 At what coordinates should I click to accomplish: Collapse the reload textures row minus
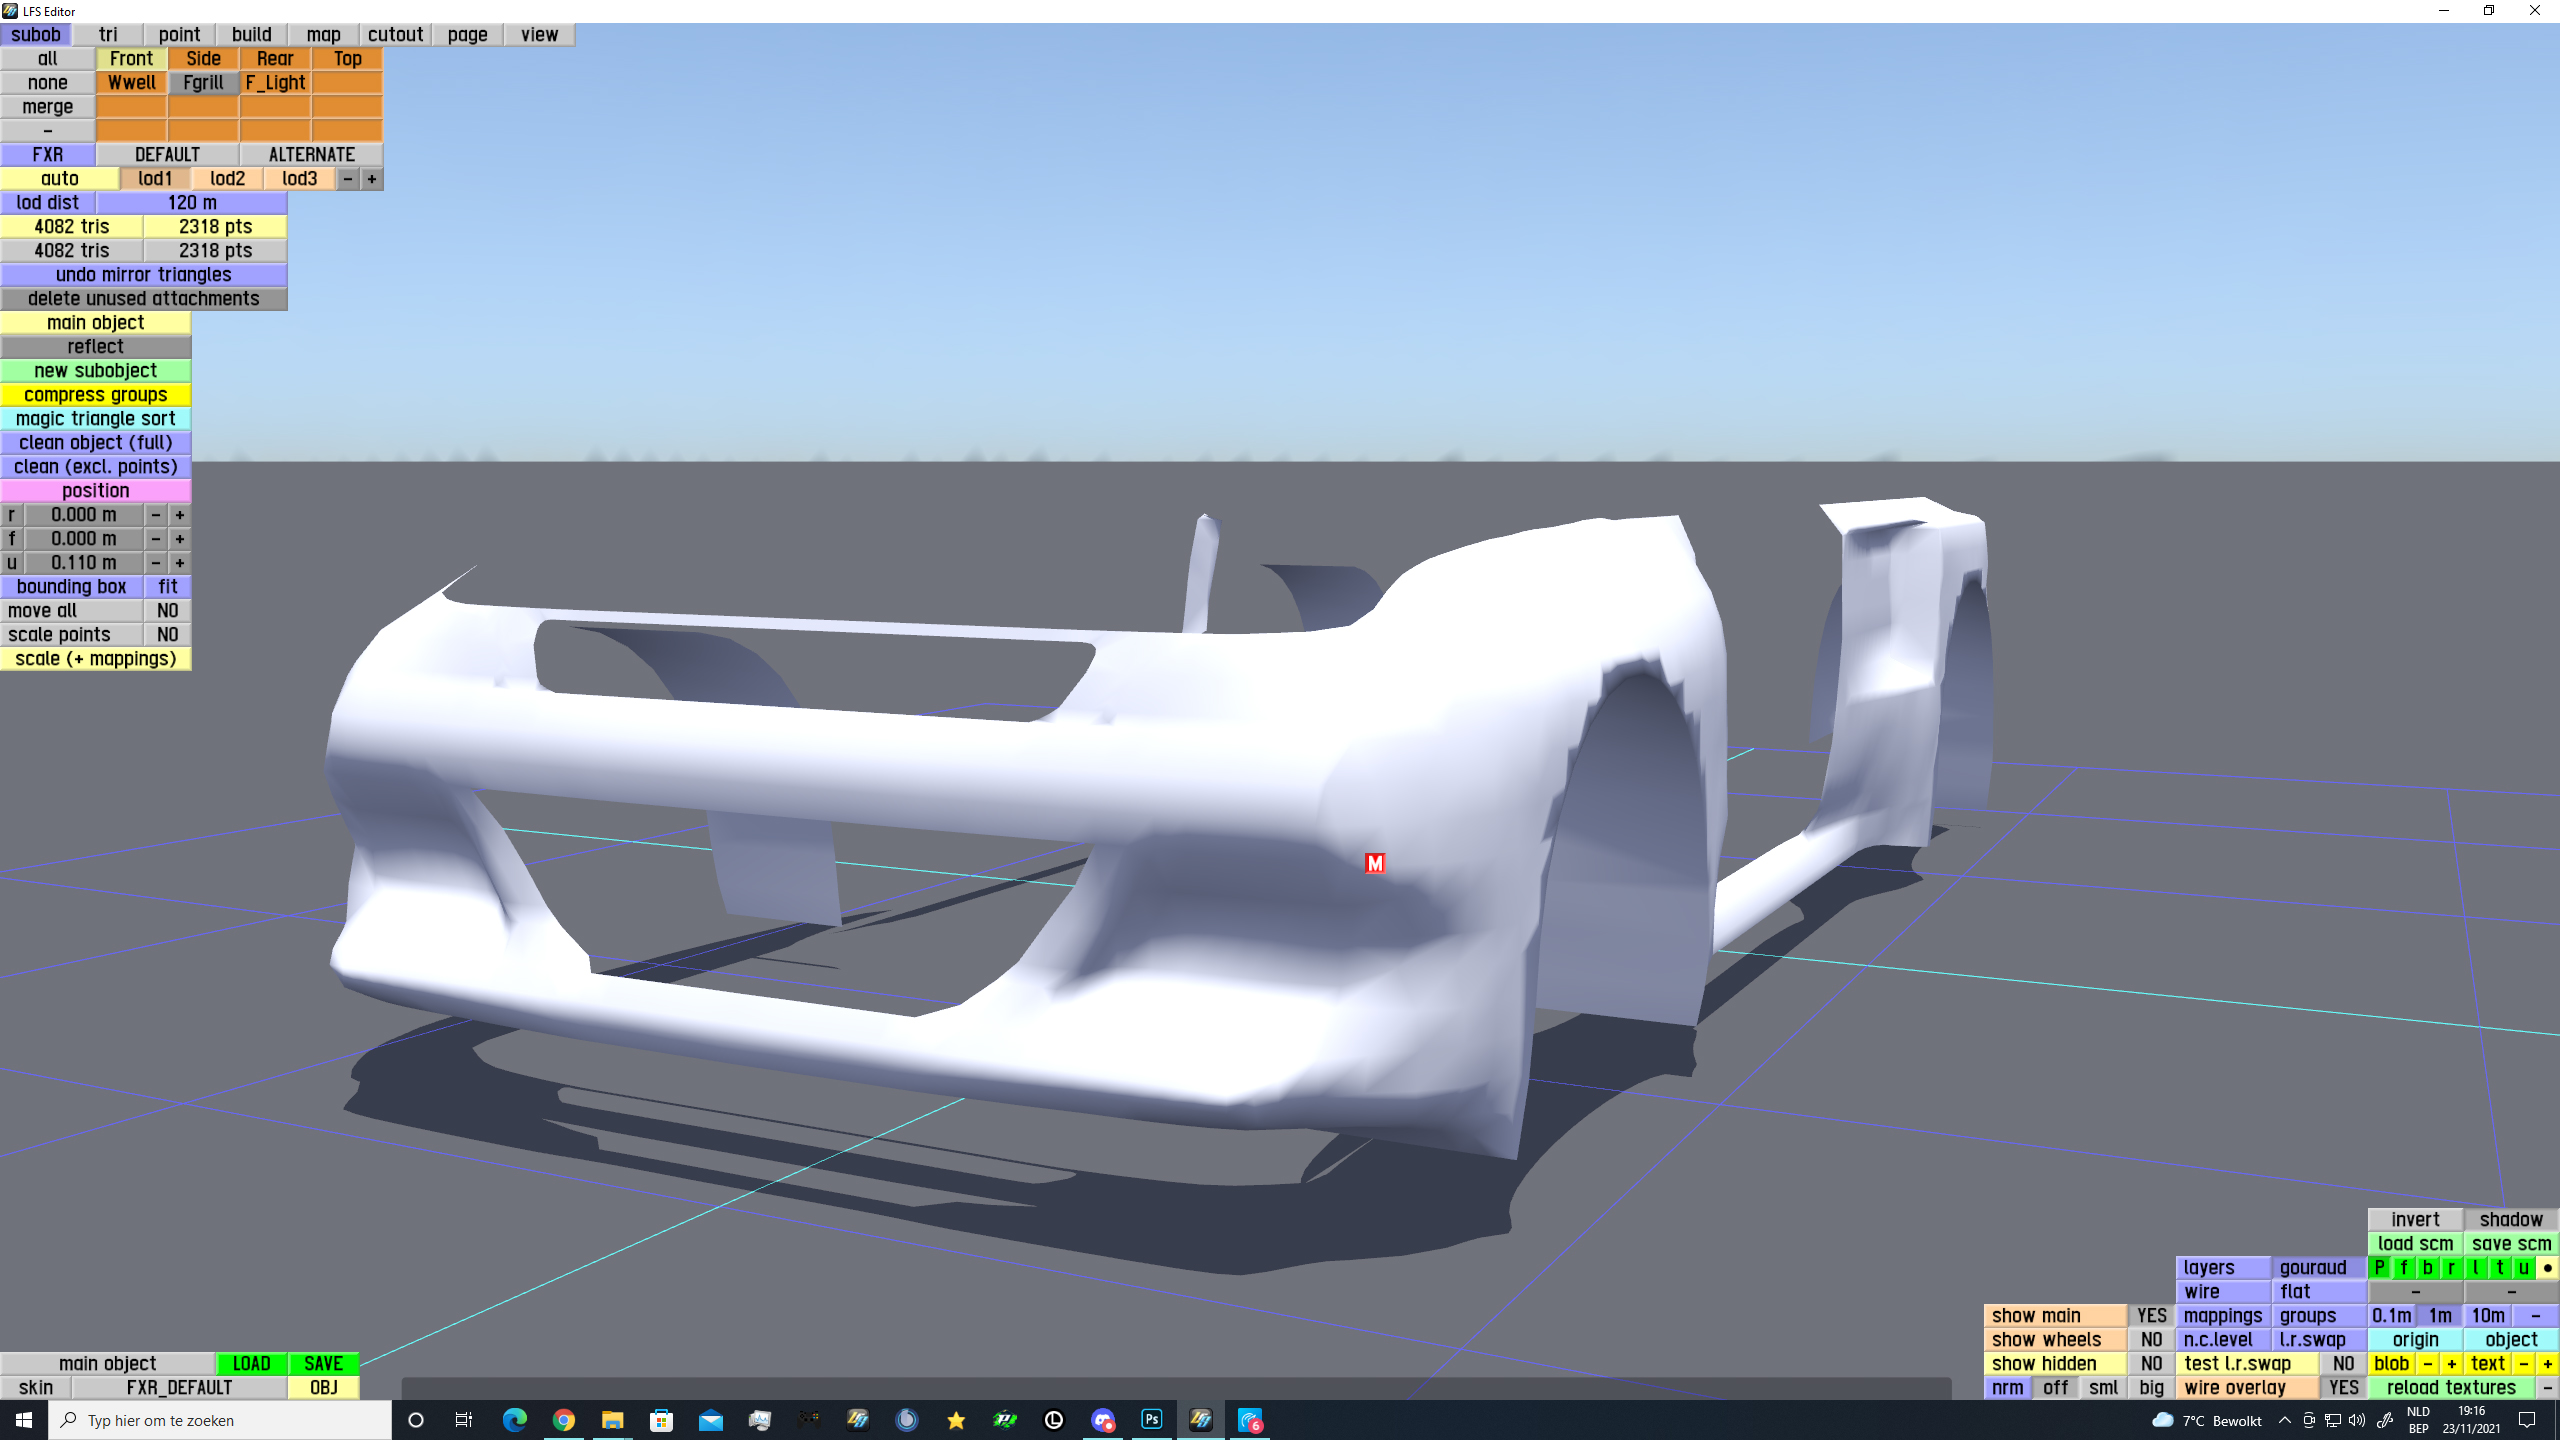click(x=2547, y=1388)
